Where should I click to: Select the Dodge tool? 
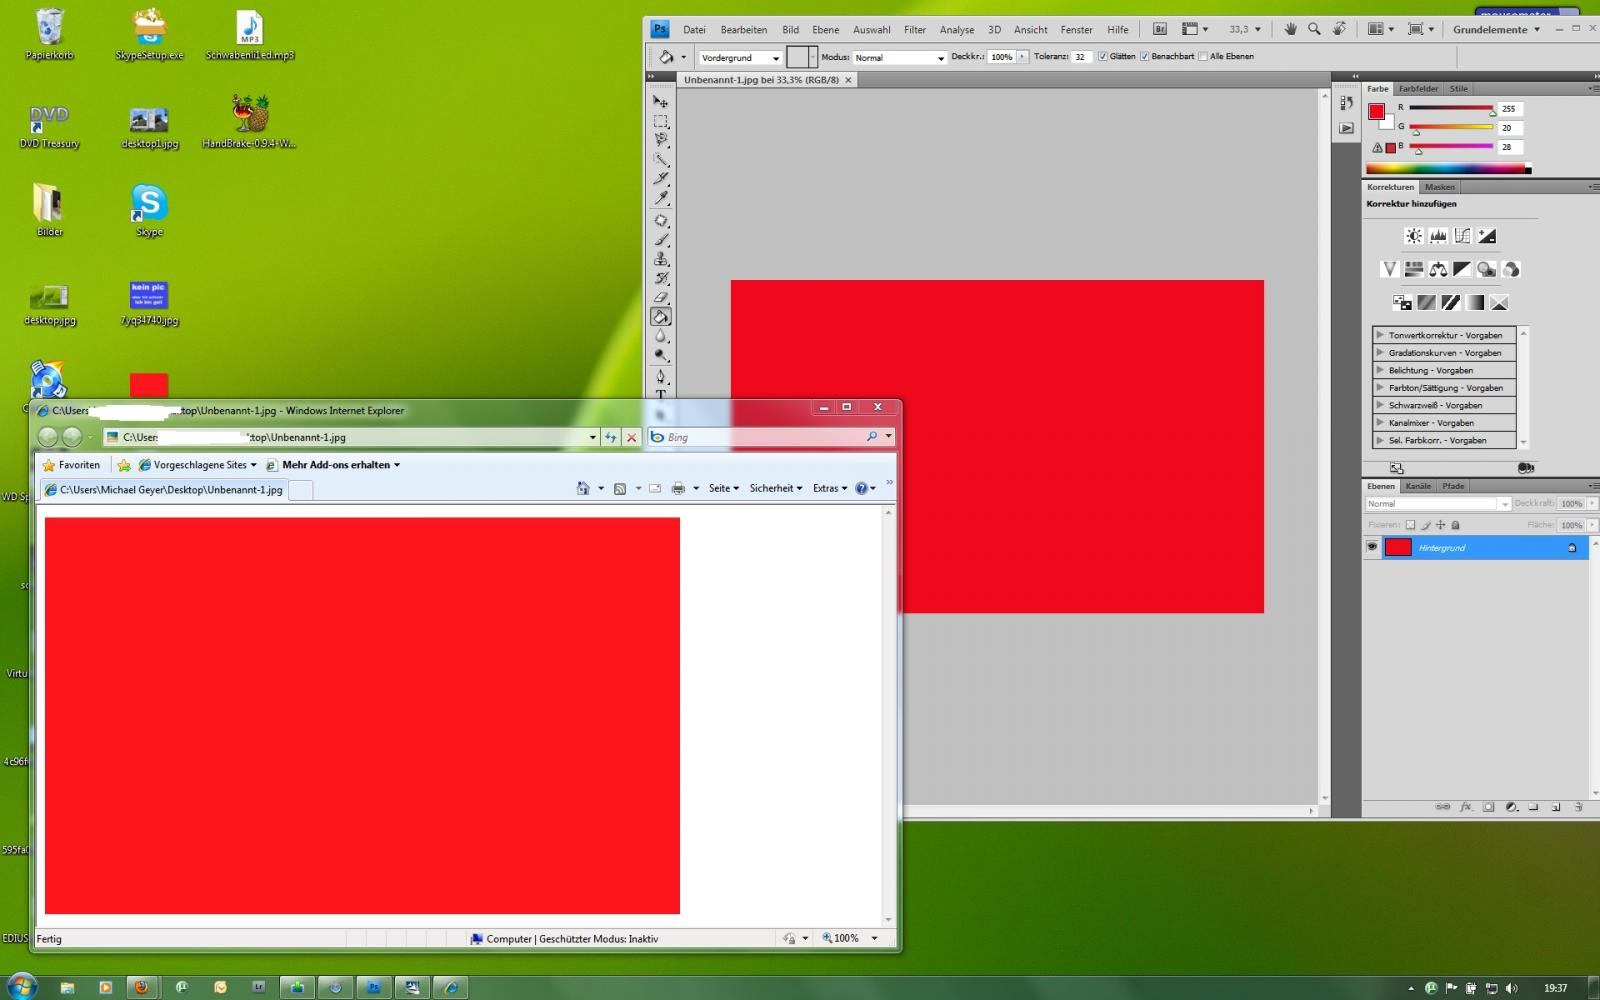pyautogui.click(x=661, y=355)
